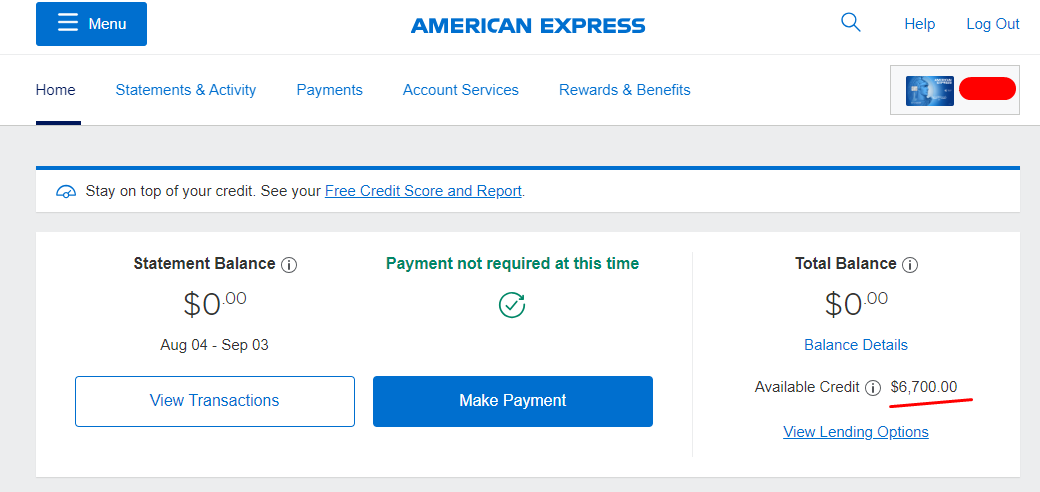Screen dimensions: 1040x492
Task: Click the View Transactions button
Action: 215,401
